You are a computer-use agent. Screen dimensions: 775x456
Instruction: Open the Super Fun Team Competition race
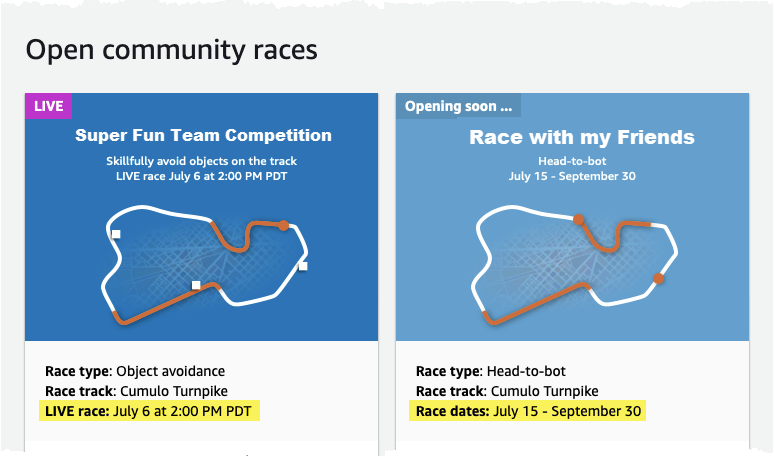203,136
